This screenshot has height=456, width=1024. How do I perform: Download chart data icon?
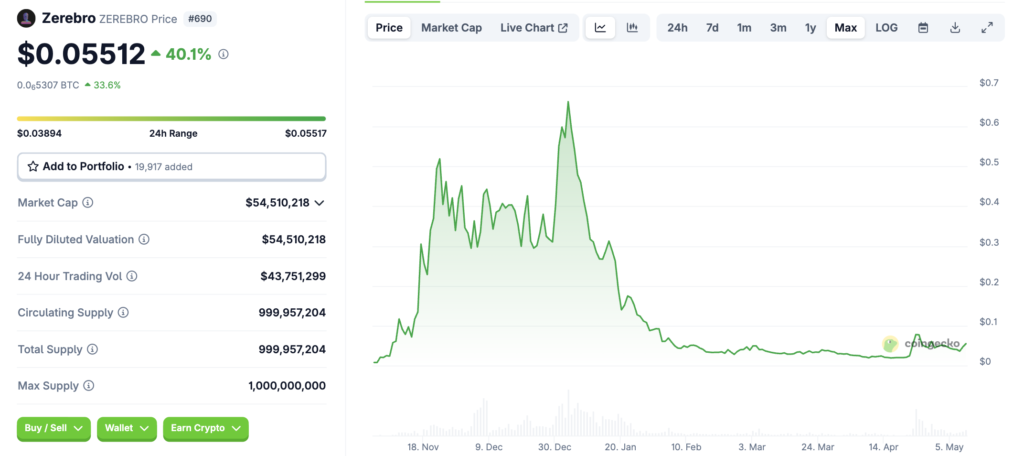(955, 27)
